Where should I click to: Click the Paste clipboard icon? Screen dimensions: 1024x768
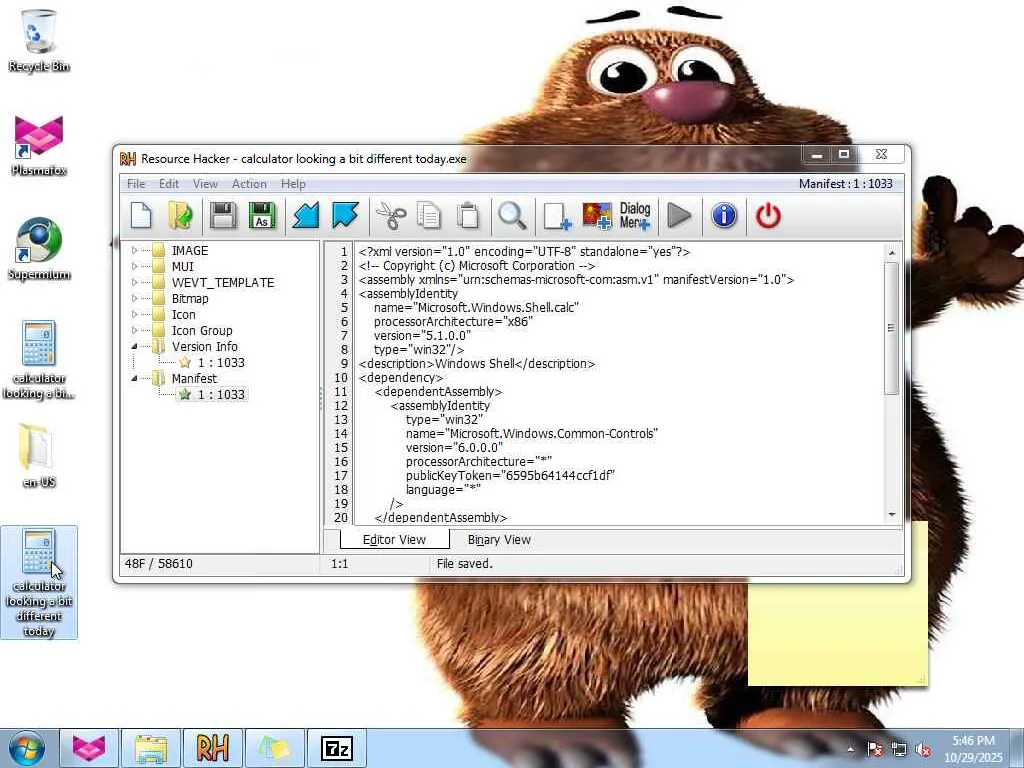point(468,216)
